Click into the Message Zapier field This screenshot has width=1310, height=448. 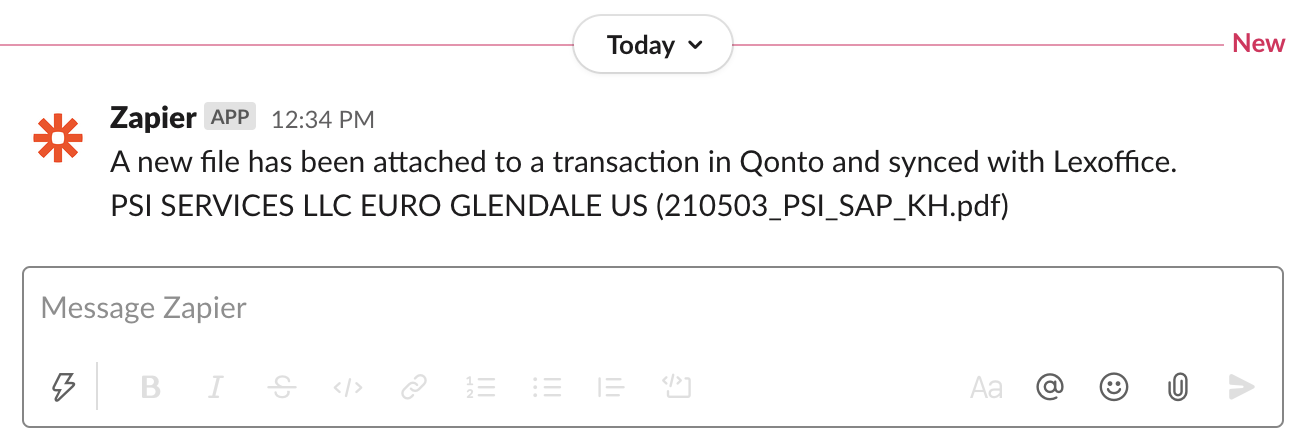[x=653, y=308]
